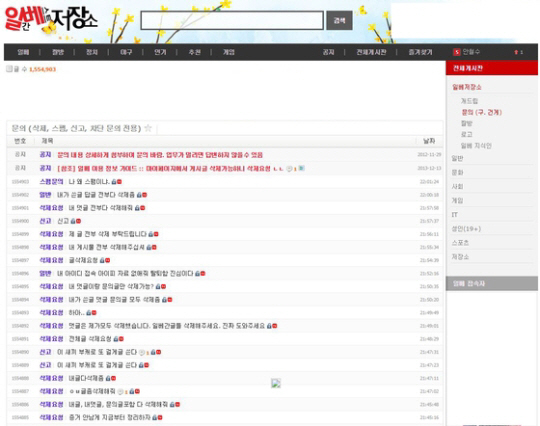The width and height of the screenshot is (540, 426).
Task: Click the red up-arrow icon in the nav bar
Action: 516,52
